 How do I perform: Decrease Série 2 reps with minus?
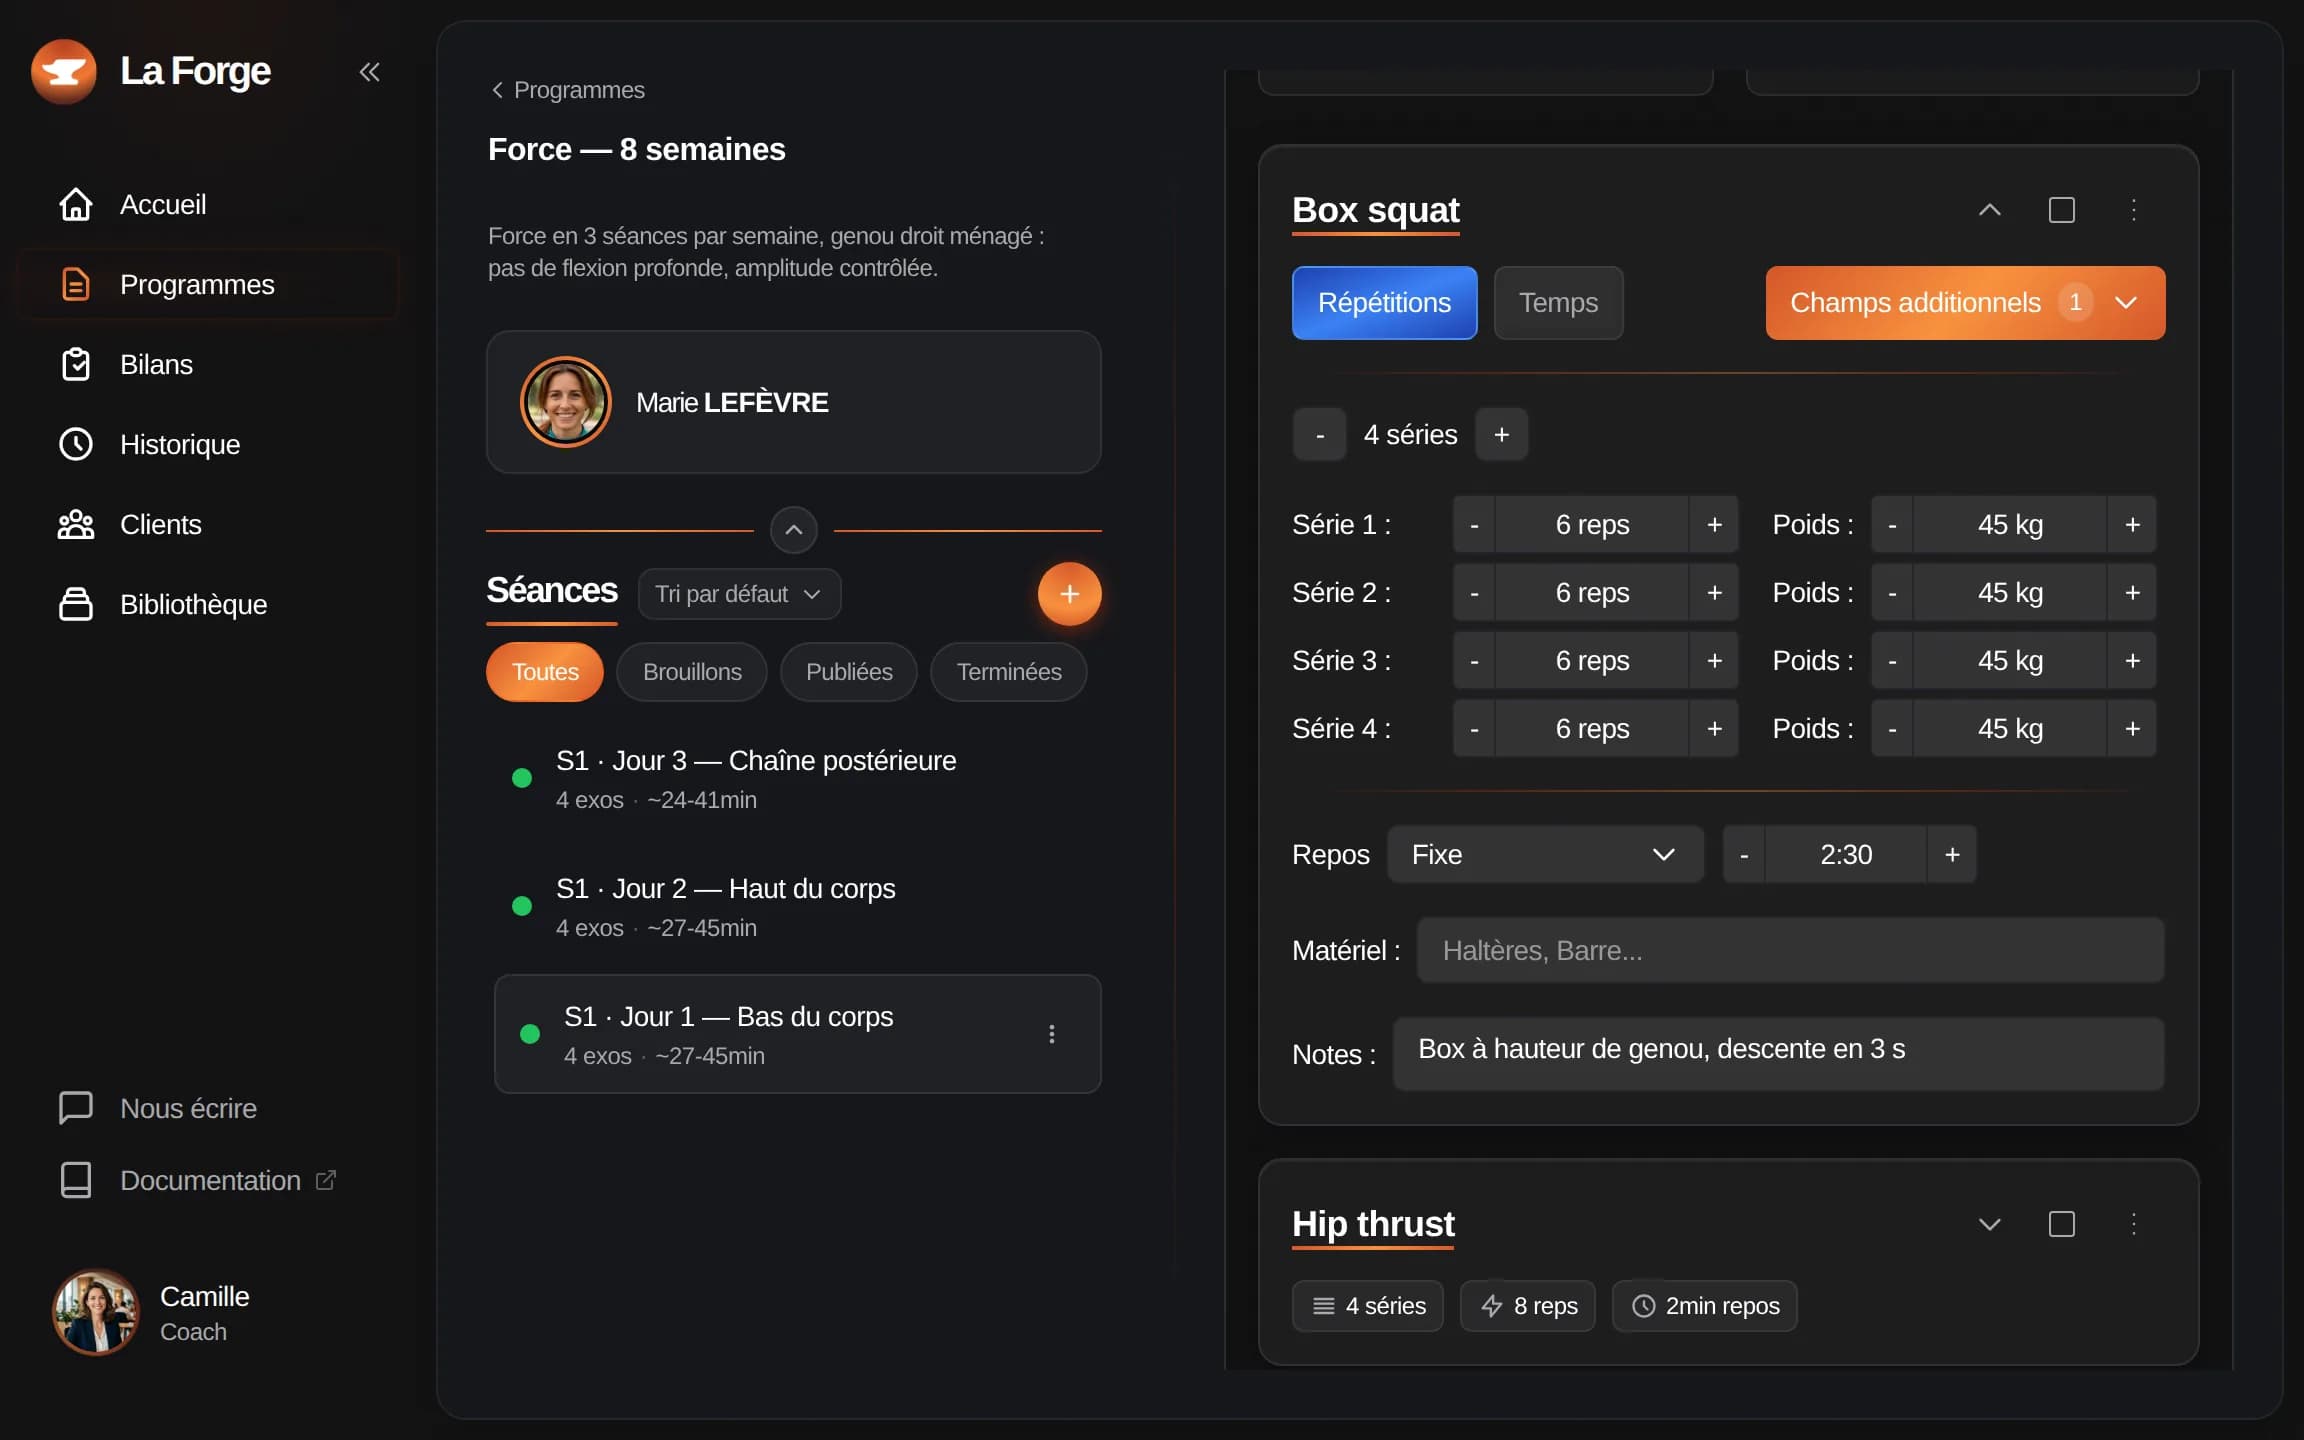[1474, 593]
